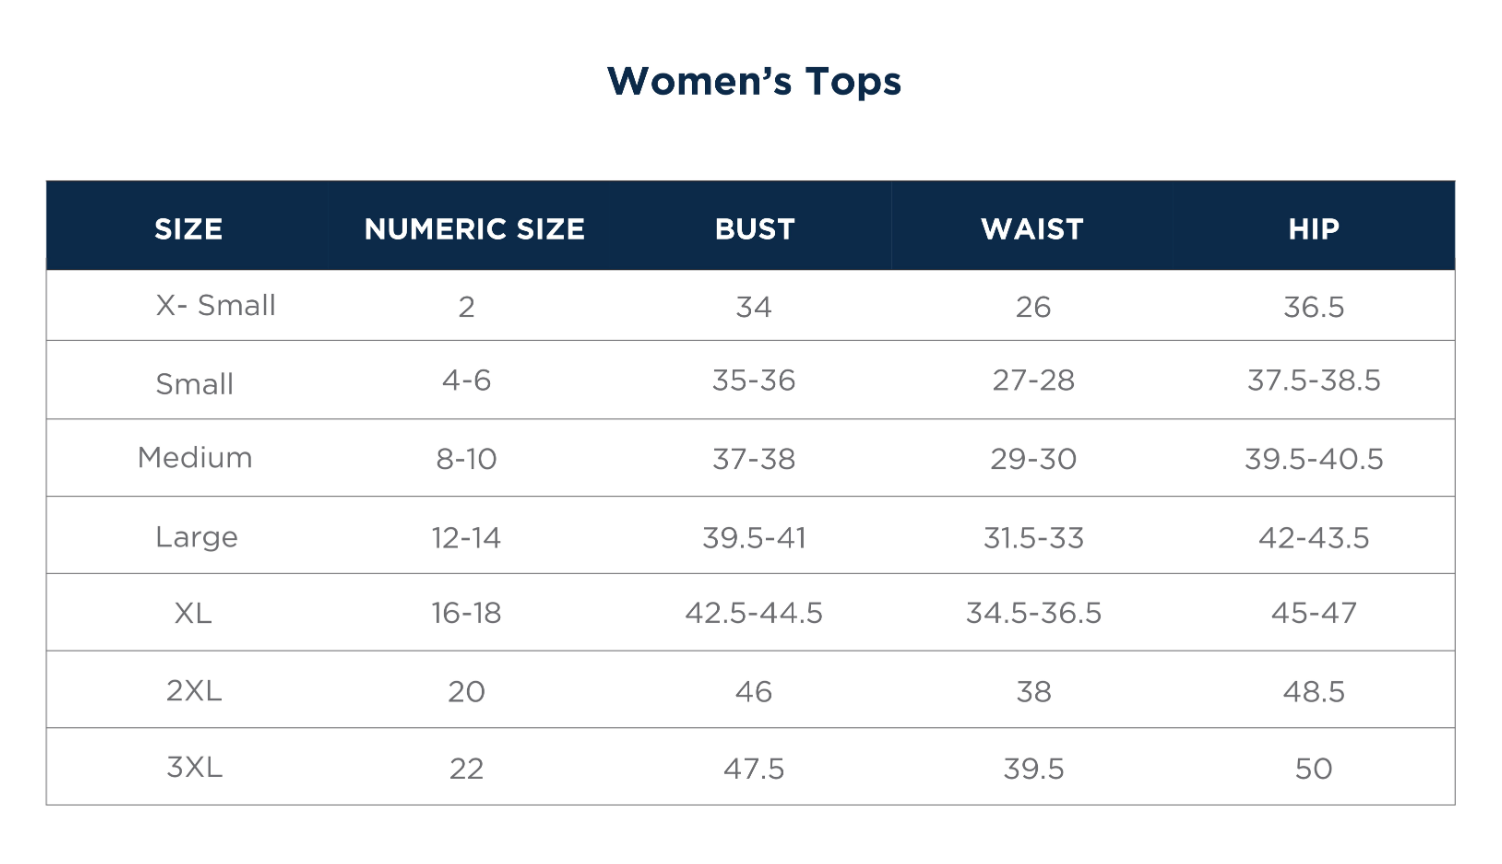1502x864 pixels.
Task: Click the WAIST column header
Action: (1032, 229)
